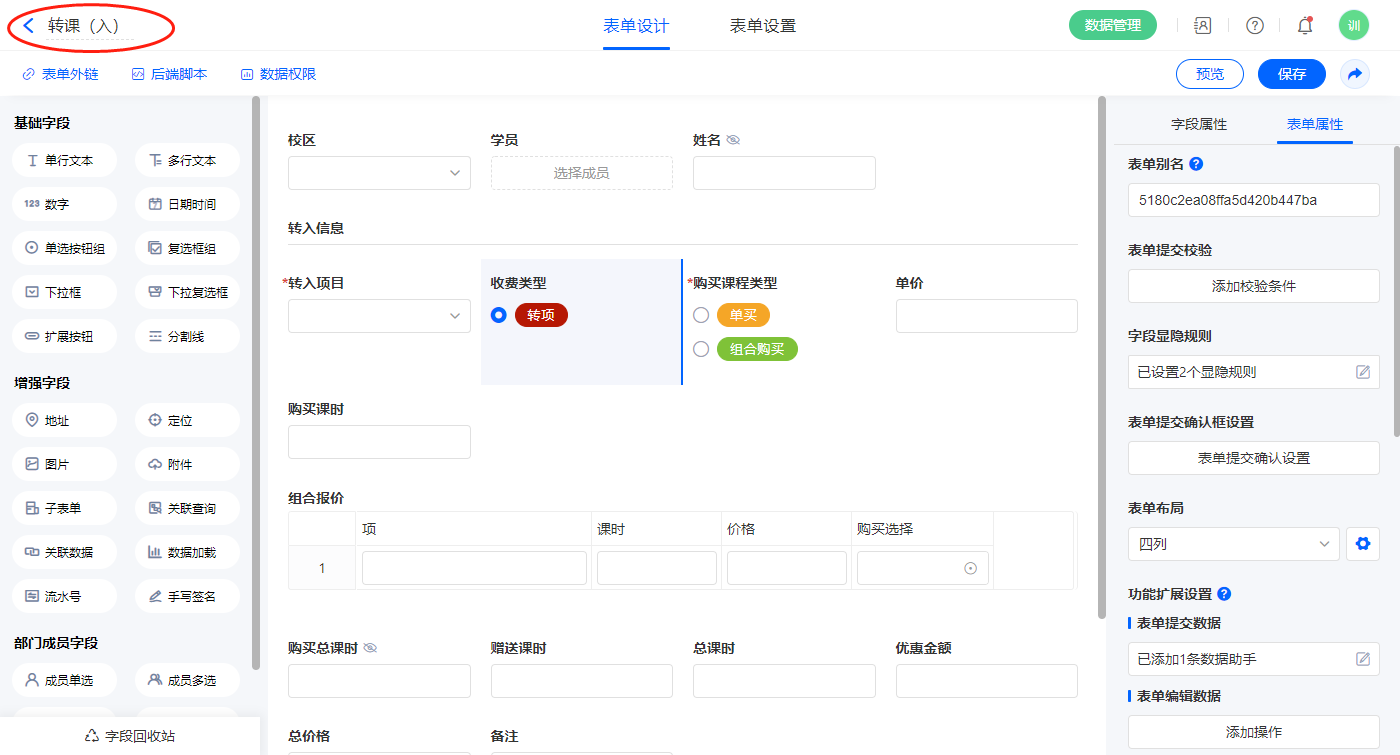The height and width of the screenshot is (755, 1400).
Task: Switch to the 字段属性 tab
Action: coord(1198,124)
